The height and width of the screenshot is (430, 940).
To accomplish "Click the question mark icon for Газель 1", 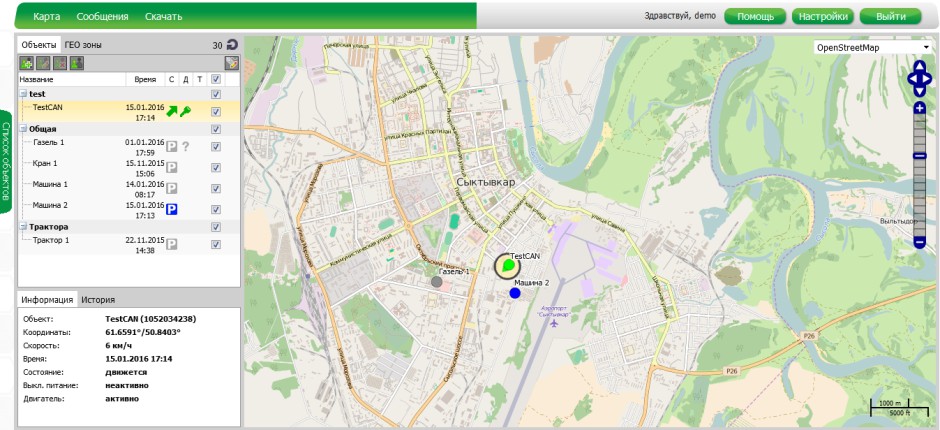I will 186,146.
